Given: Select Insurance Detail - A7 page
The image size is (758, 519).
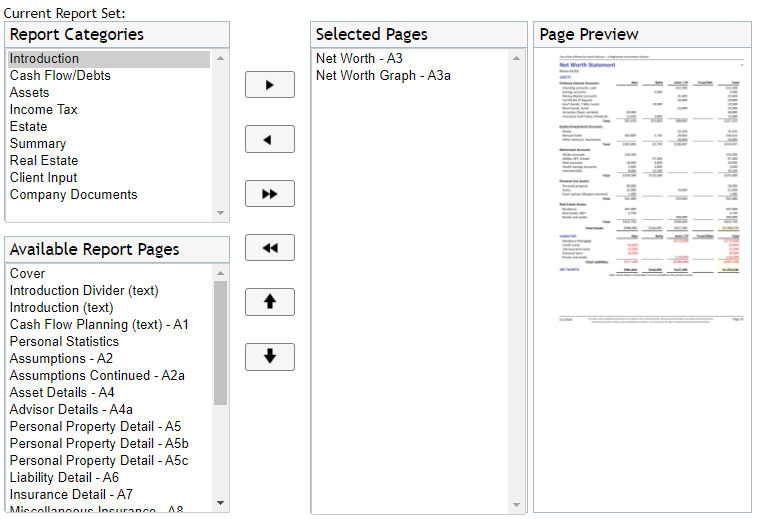Looking at the screenshot, I should 71,495.
